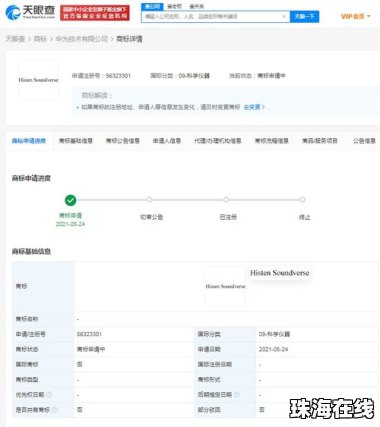
Task: Click the Tianyancha logo
Action: pos(30,12)
